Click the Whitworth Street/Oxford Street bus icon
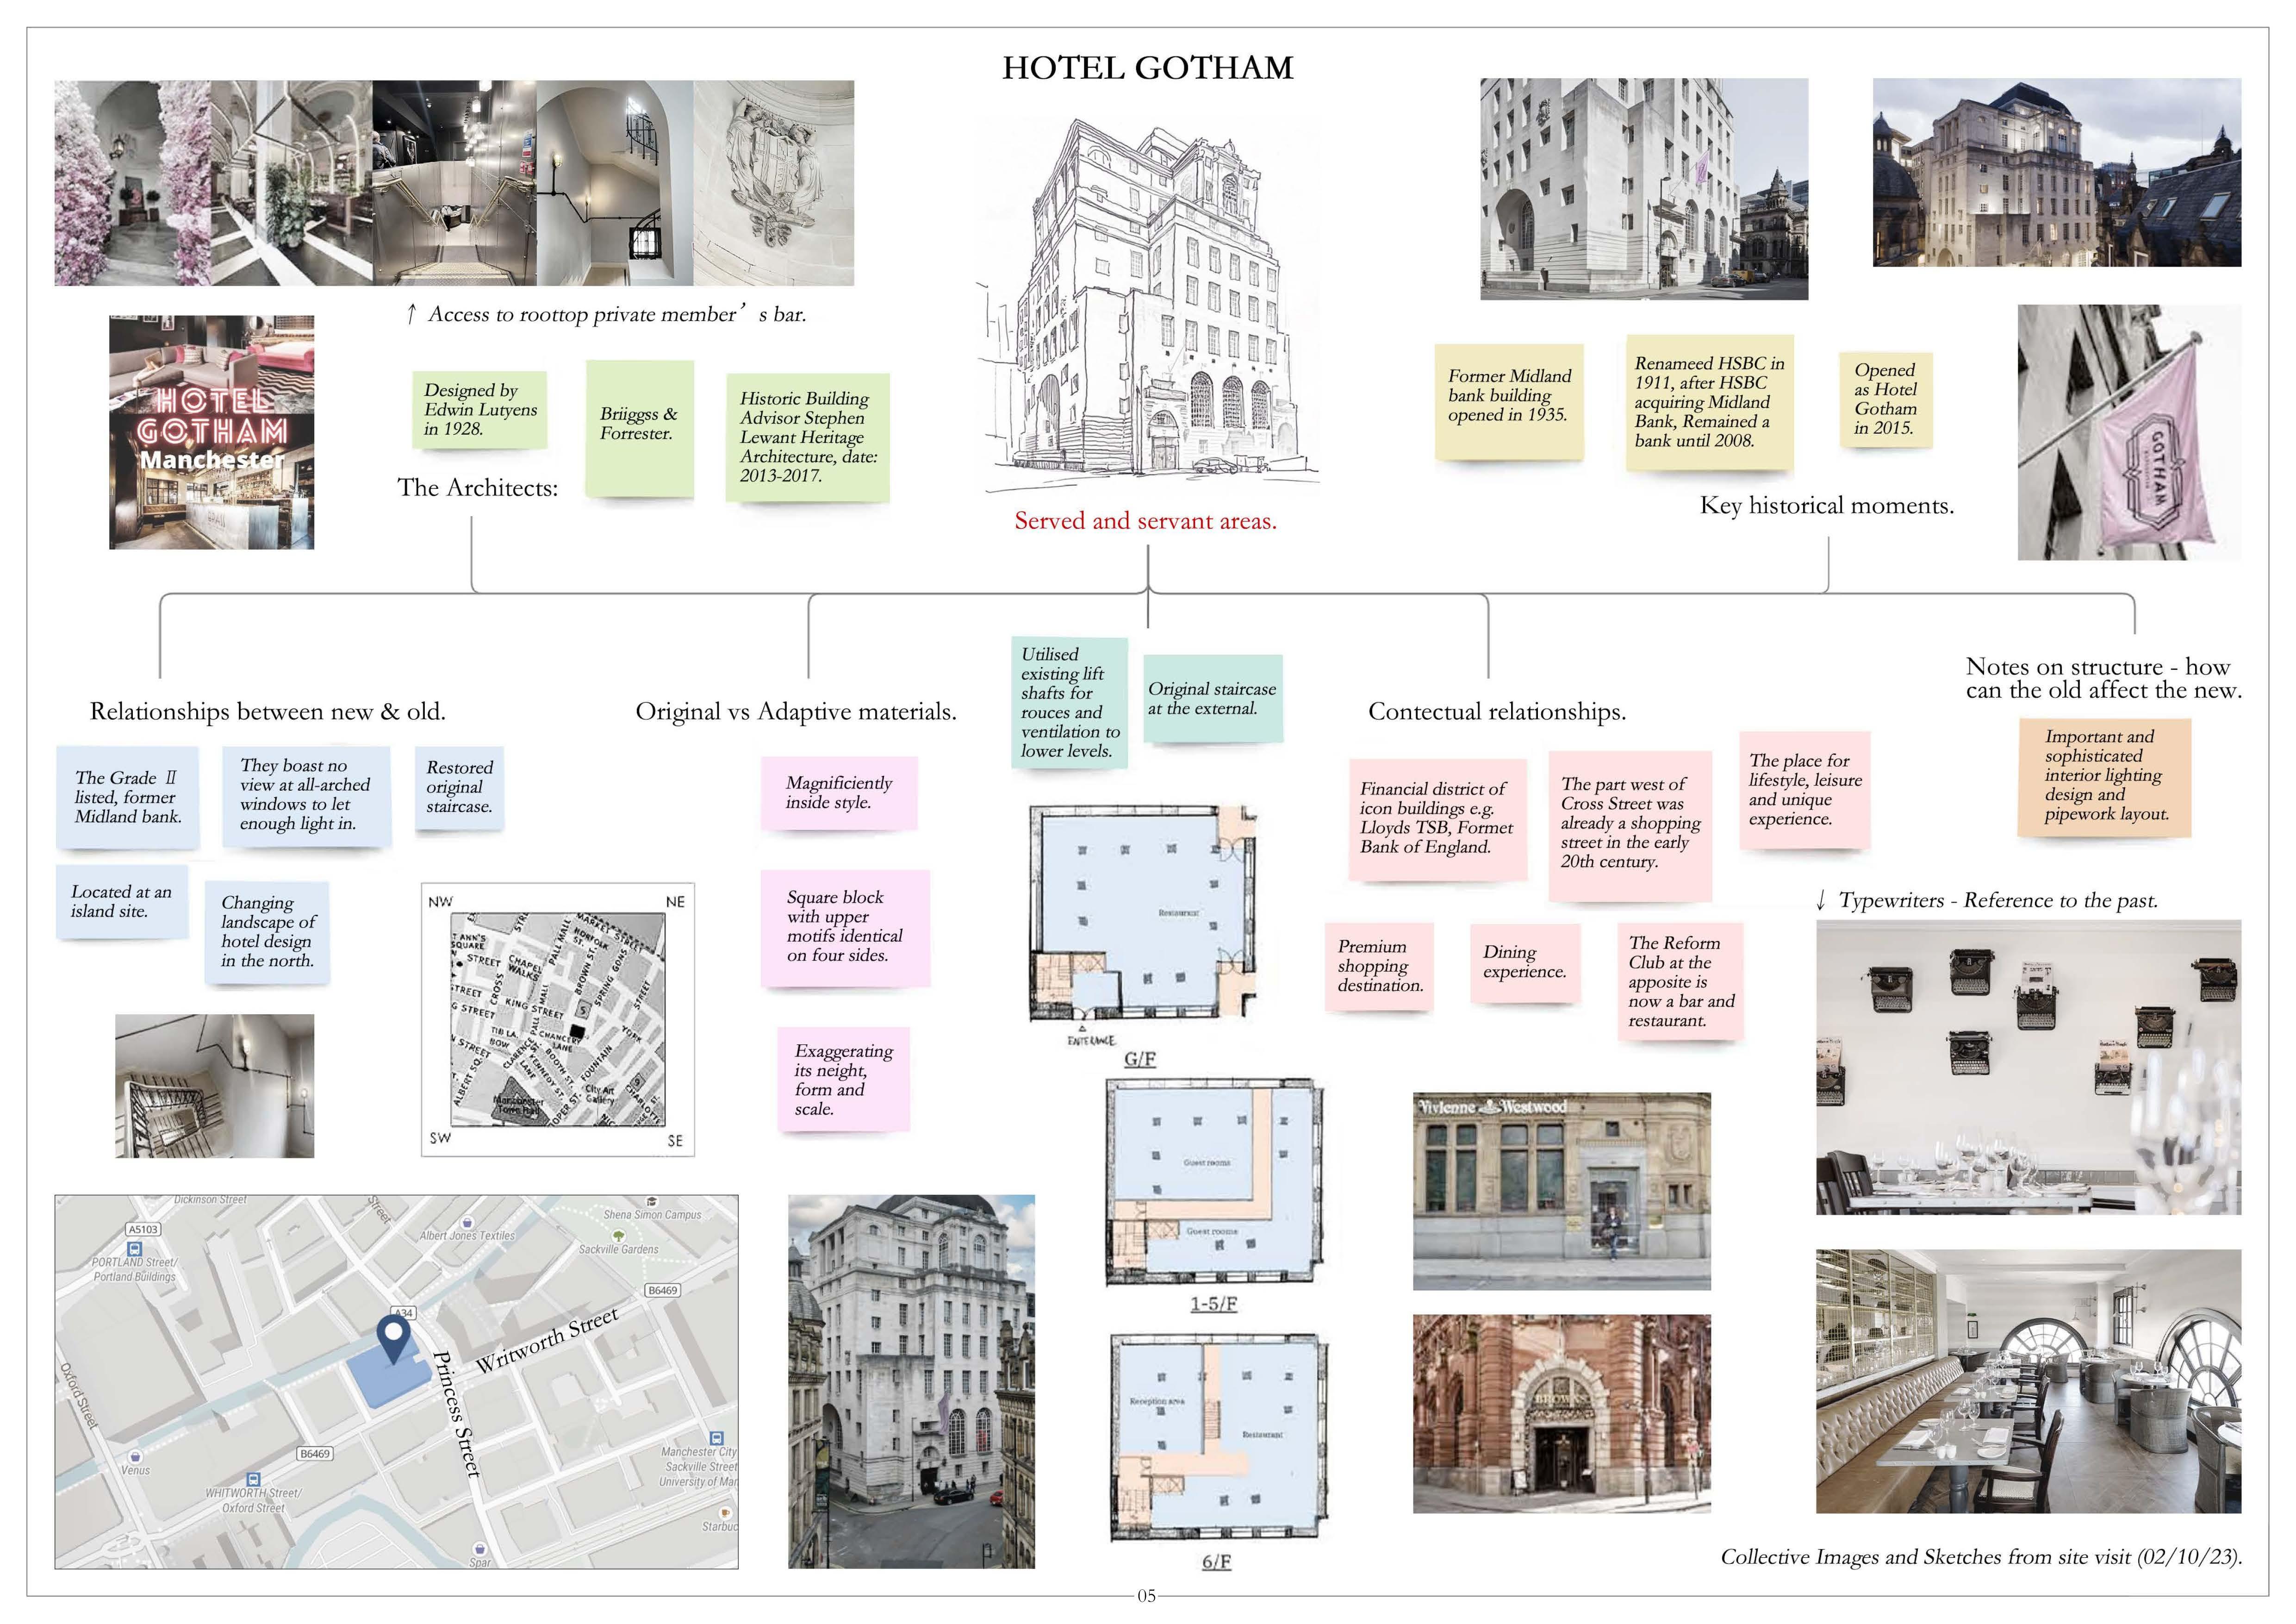Screen dimensions: 2296x1624 [x=253, y=1479]
